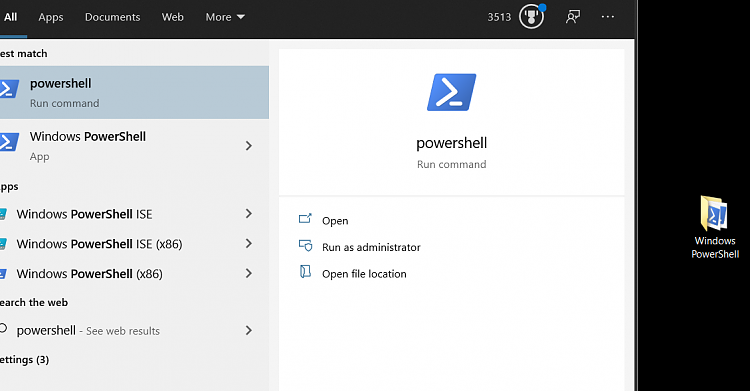Screen dimensions: 750x391
Task: Expand the Windows PowerShell App chevron
Action: tap(249, 145)
